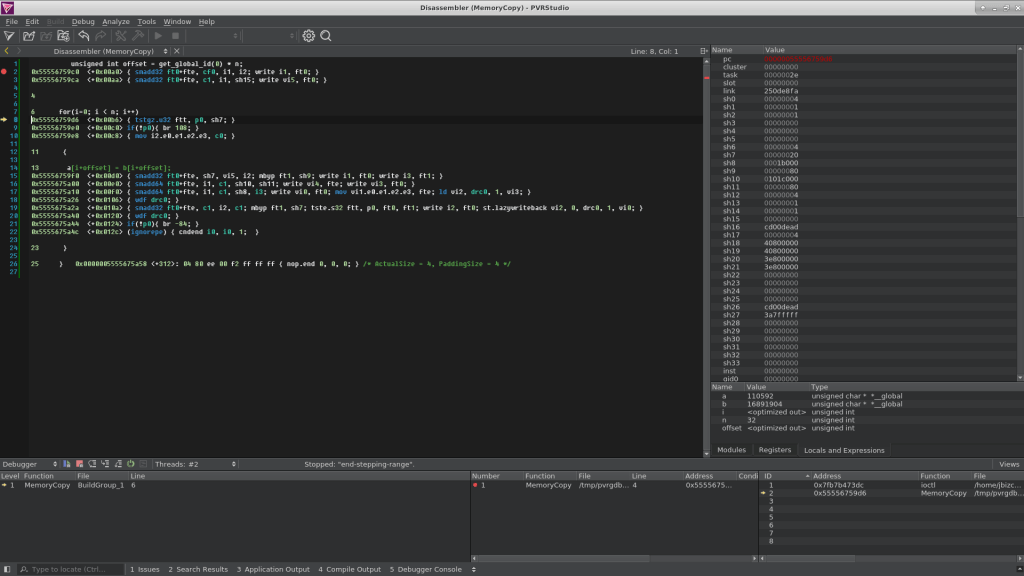The height and width of the screenshot is (576, 1024).
Task: Show the 3 Application Output pane
Action: click(x=273, y=569)
